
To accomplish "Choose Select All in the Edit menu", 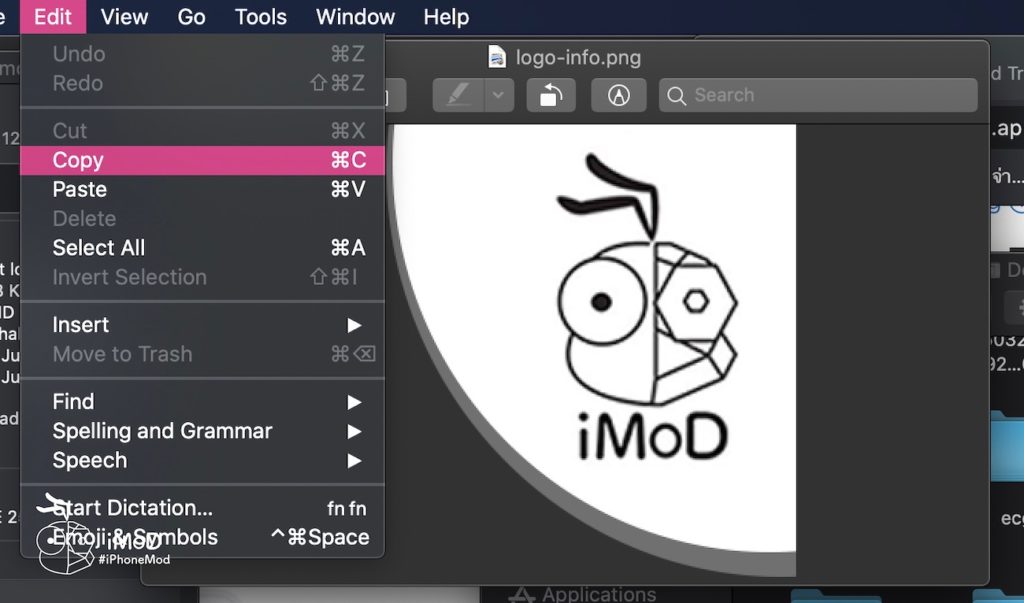I will pos(99,248).
